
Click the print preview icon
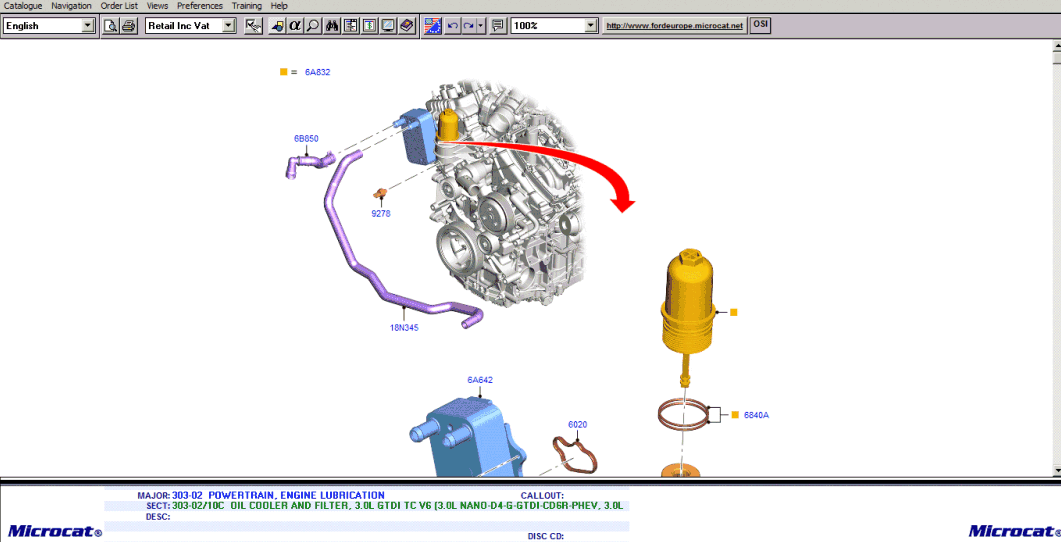coord(111,26)
